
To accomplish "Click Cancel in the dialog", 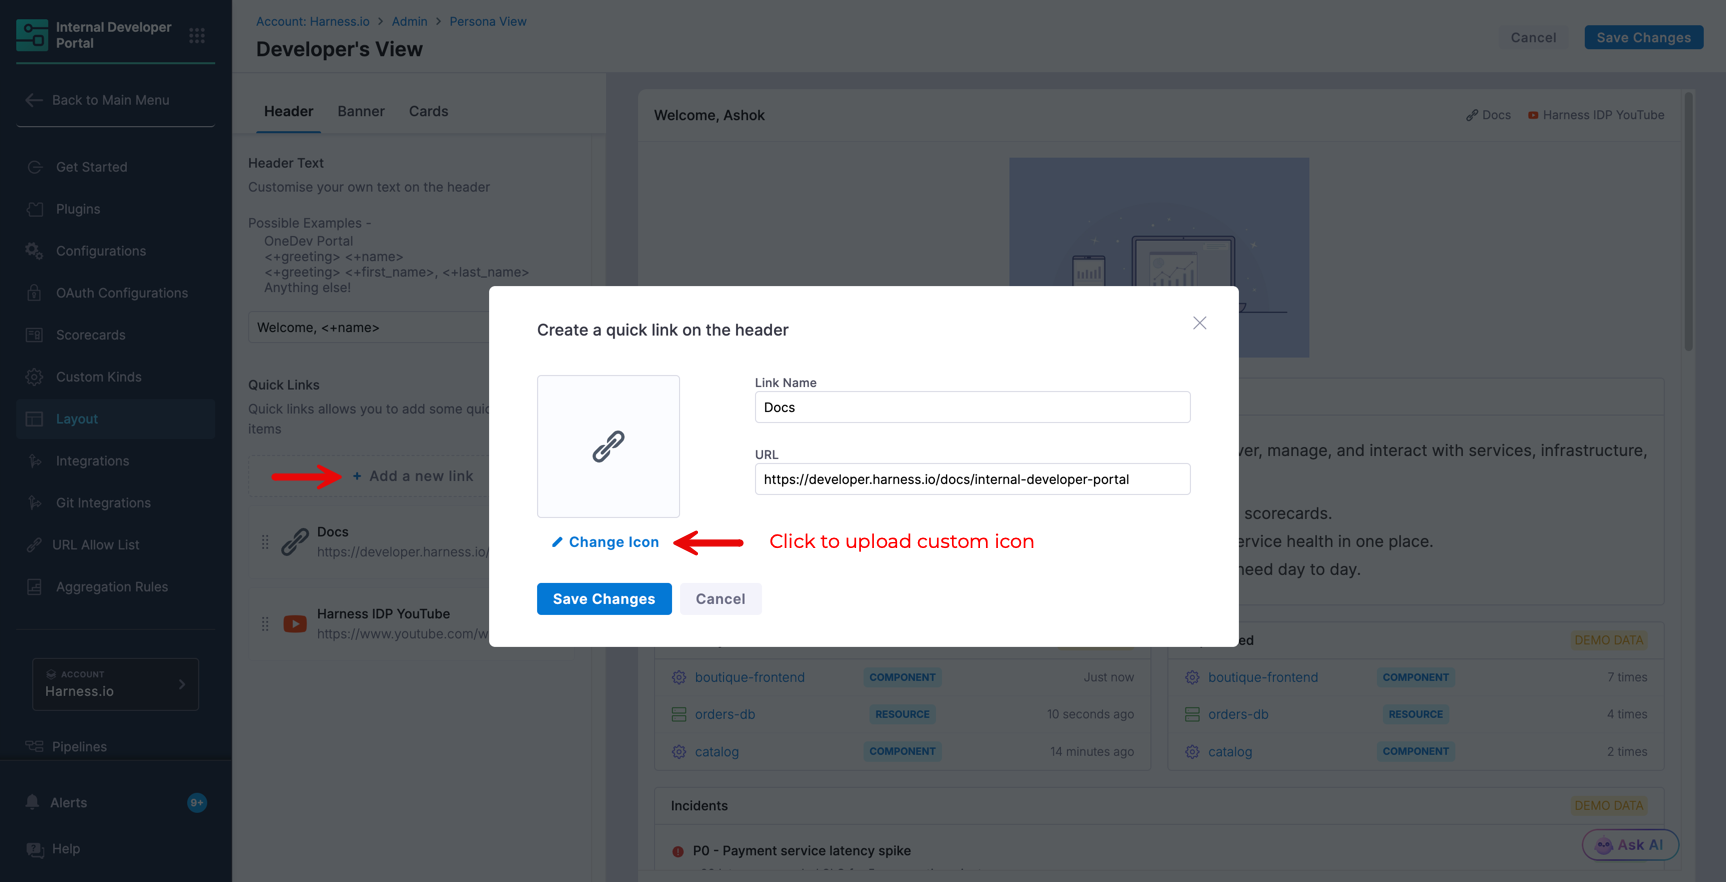I will click(720, 599).
